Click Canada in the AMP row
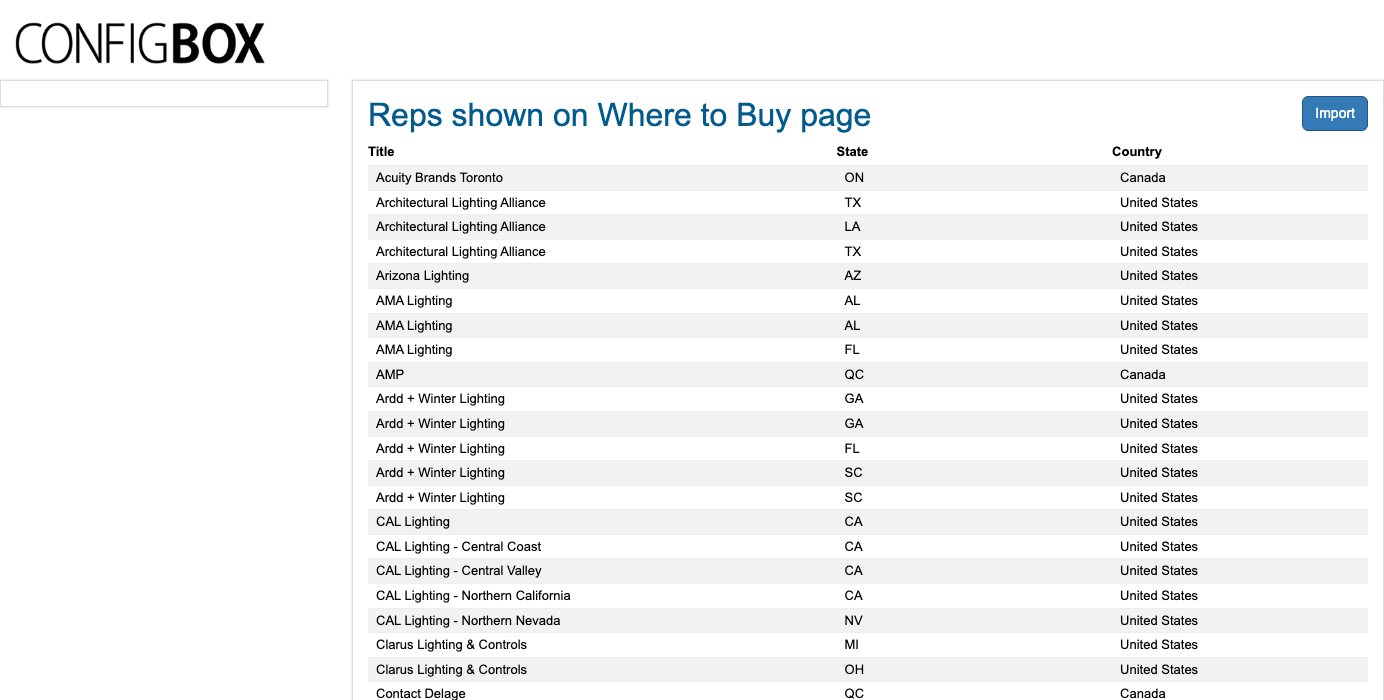The image size is (1384, 700). (x=1143, y=375)
